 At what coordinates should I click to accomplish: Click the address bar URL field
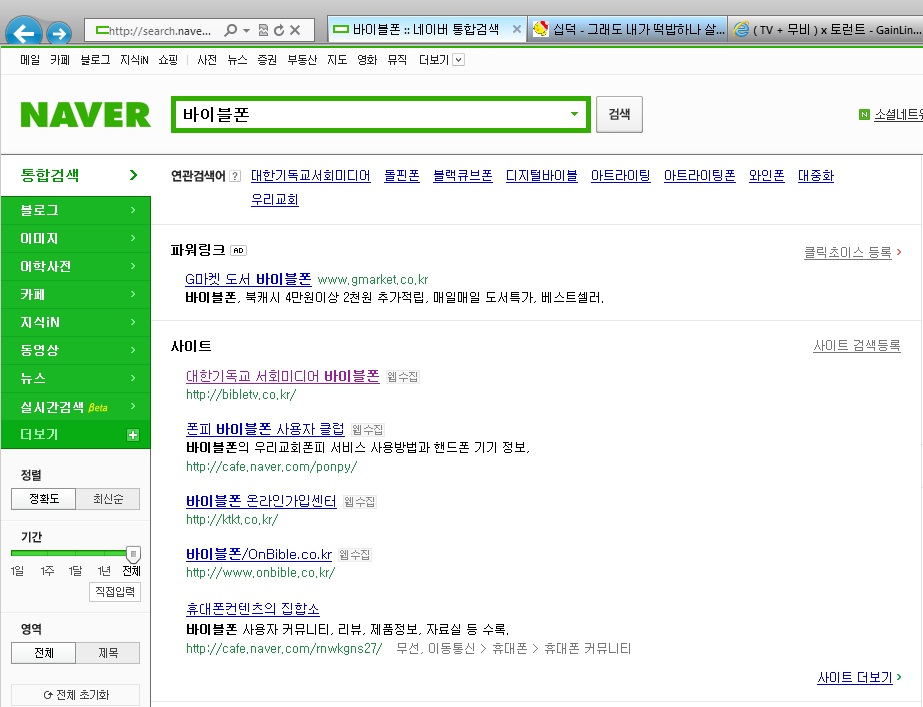tap(159, 30)
